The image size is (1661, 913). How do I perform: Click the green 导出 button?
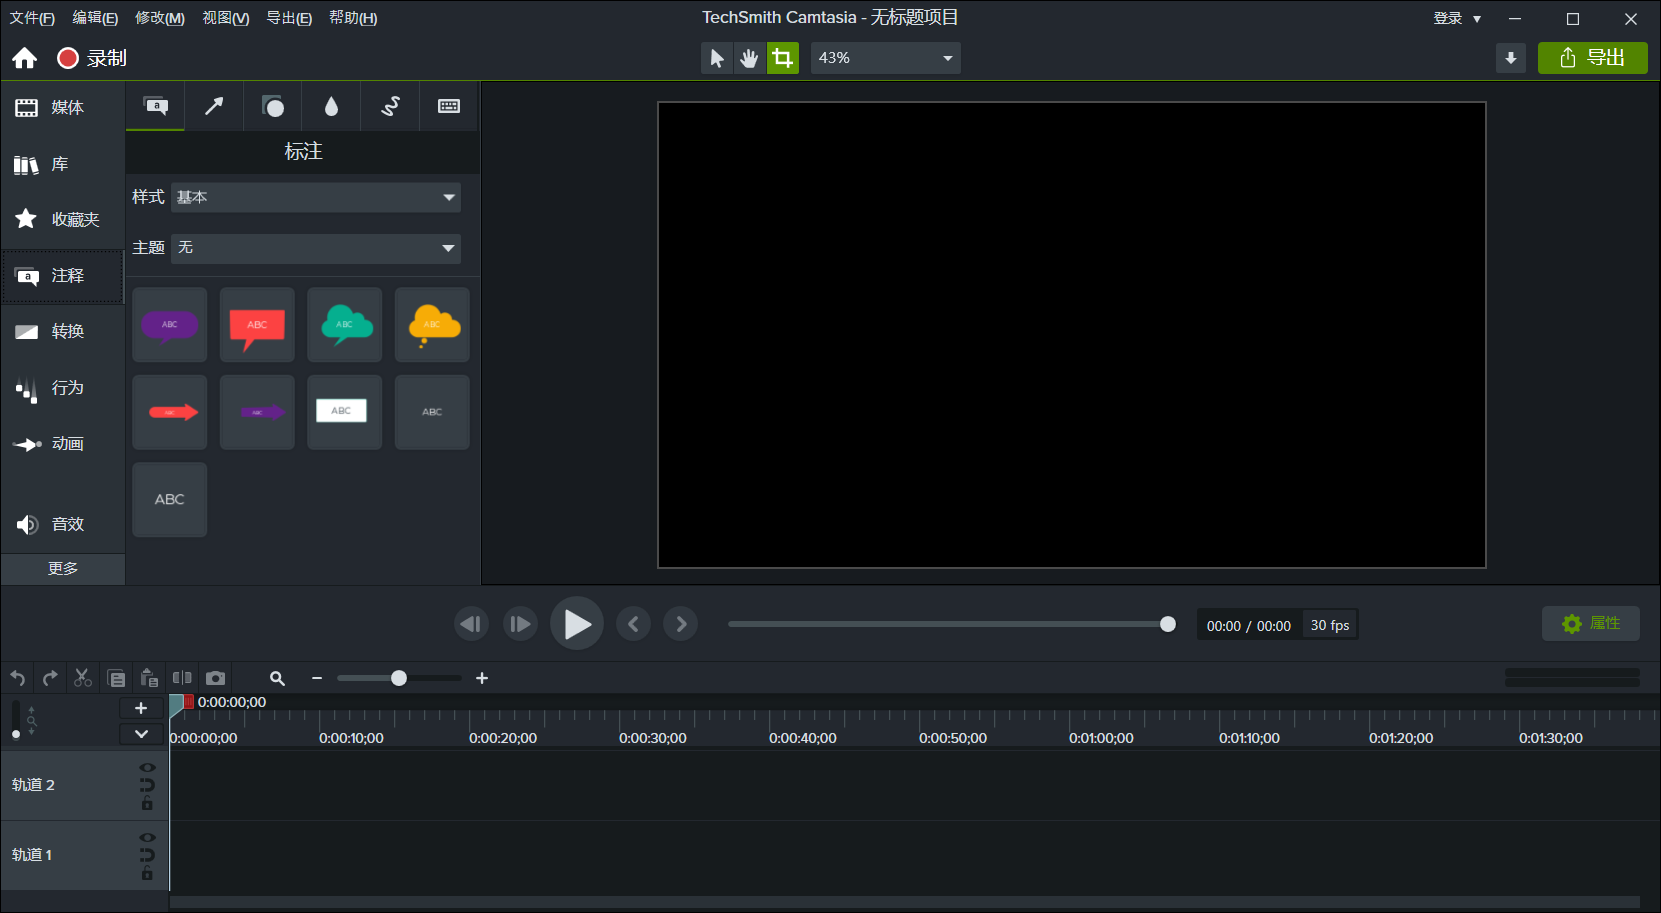[x=1592, y=57]
